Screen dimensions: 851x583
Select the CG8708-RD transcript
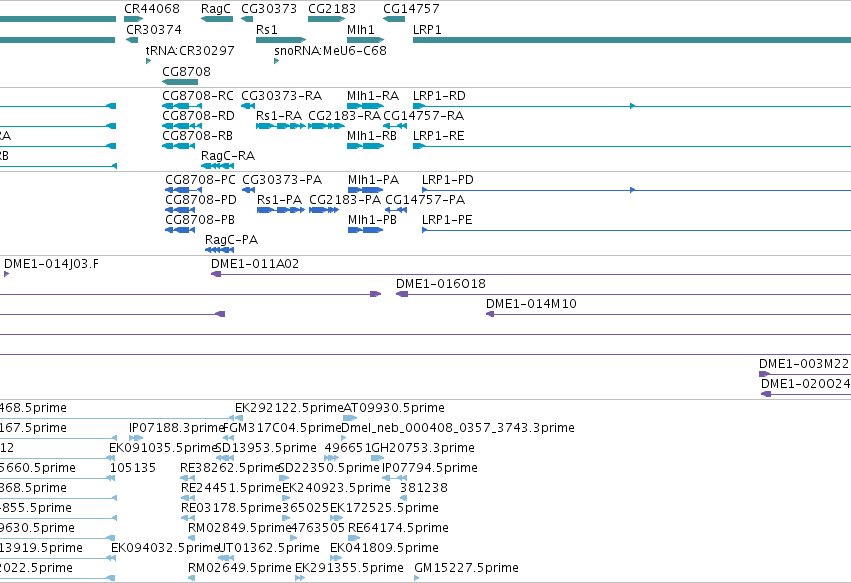(182, 126)
